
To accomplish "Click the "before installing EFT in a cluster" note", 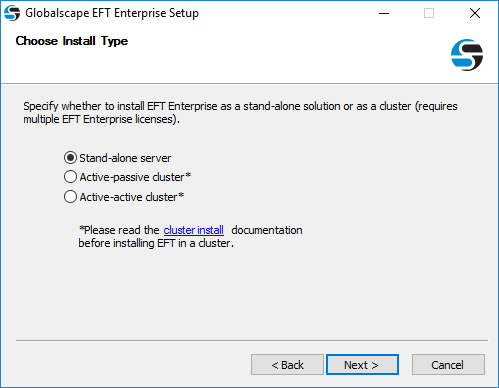I will [156, 243].
